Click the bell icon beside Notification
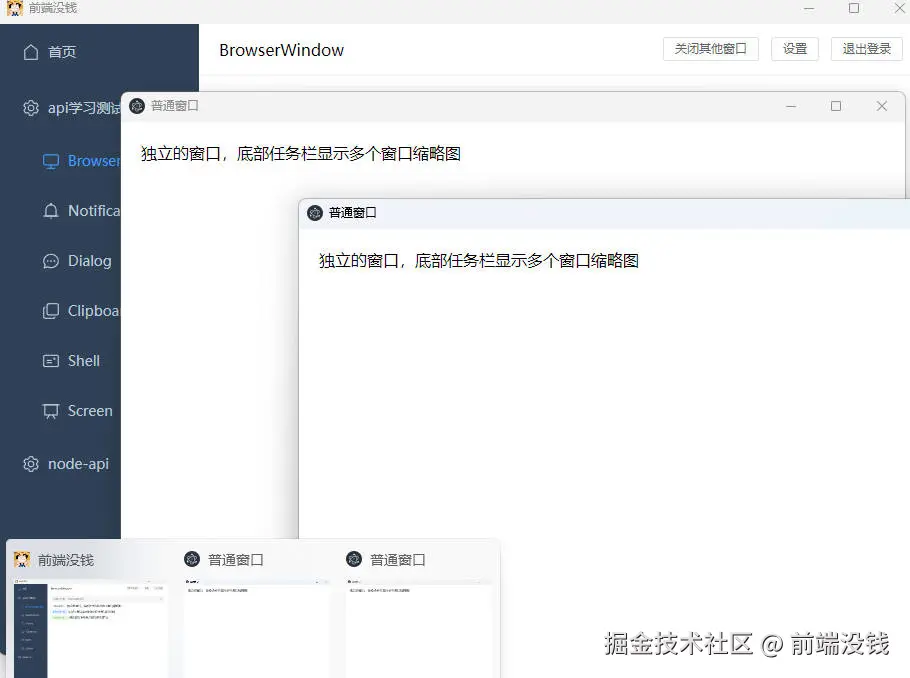910x678 pixels. (x=50, y=211)
